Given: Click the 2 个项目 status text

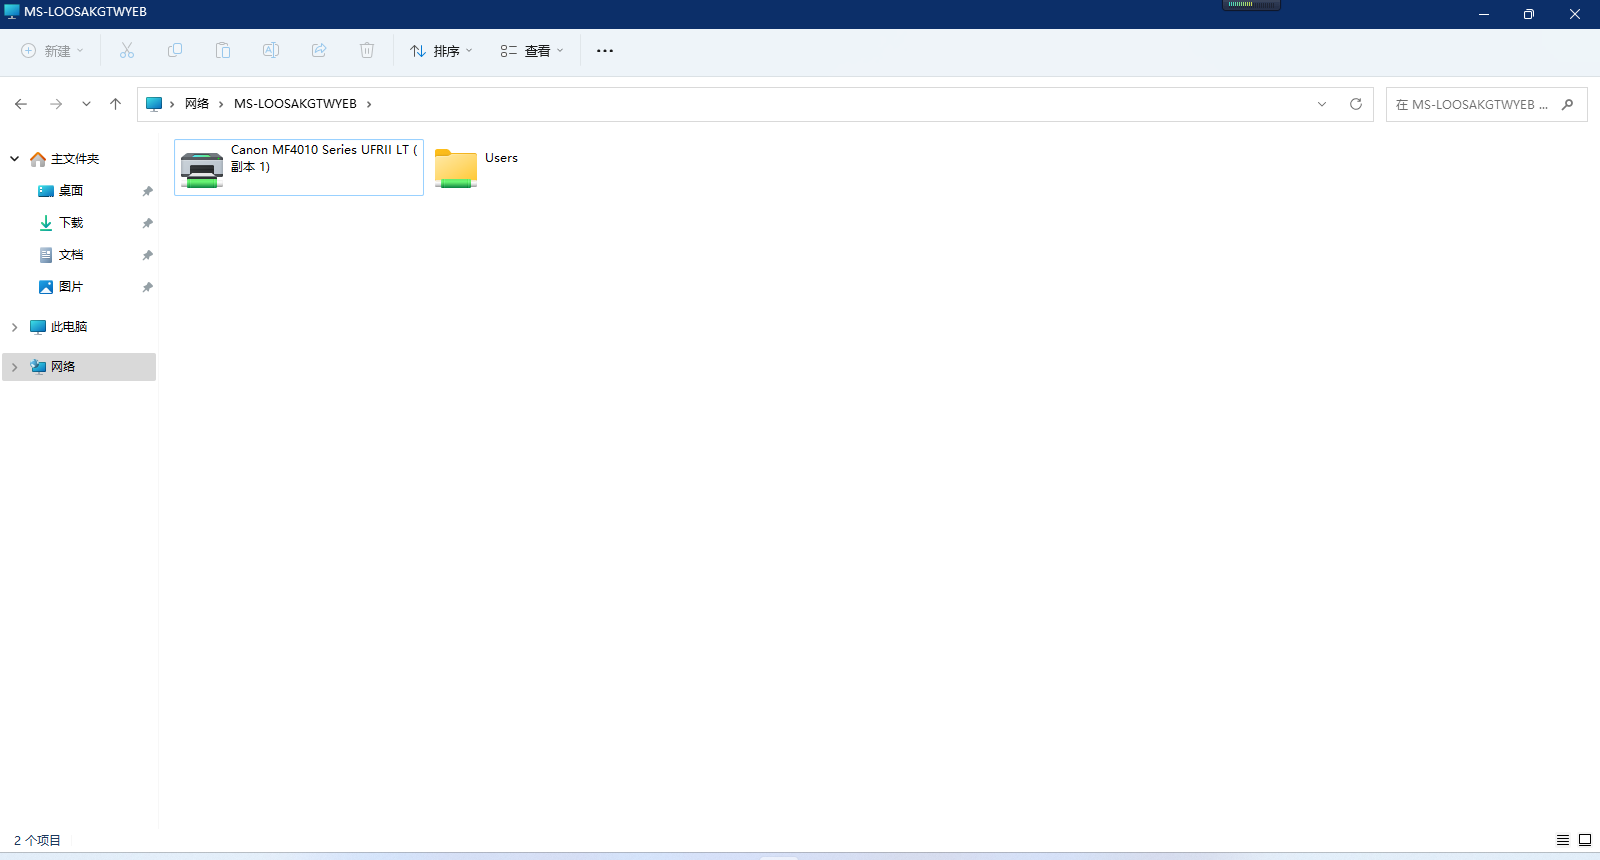Looking at the screenshot, I should pyautogui.click(x=37, y=840).
